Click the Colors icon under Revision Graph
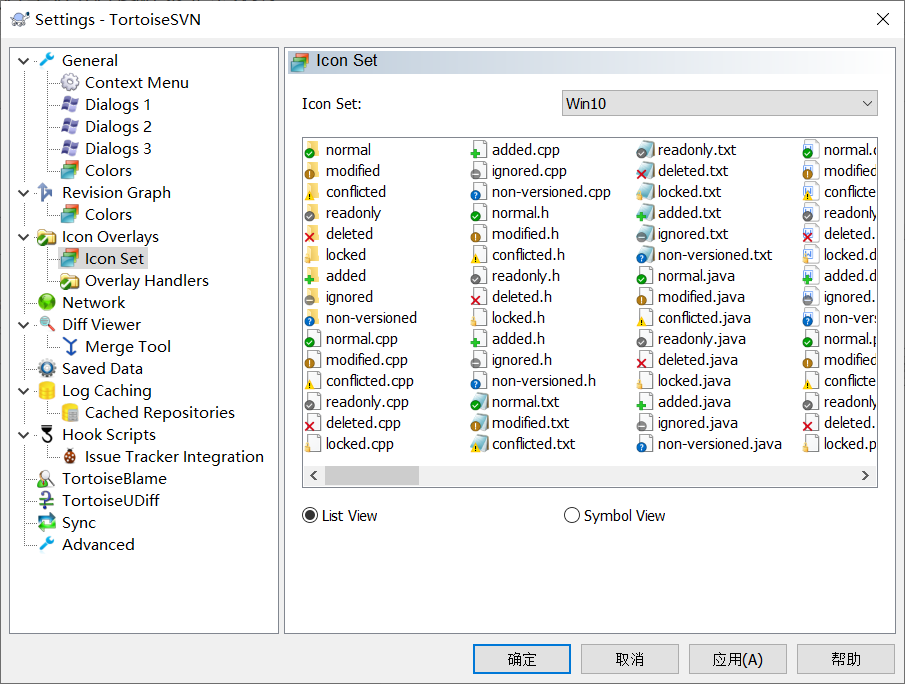The height and width of the screenshot is (684, 905). point(70,214)
